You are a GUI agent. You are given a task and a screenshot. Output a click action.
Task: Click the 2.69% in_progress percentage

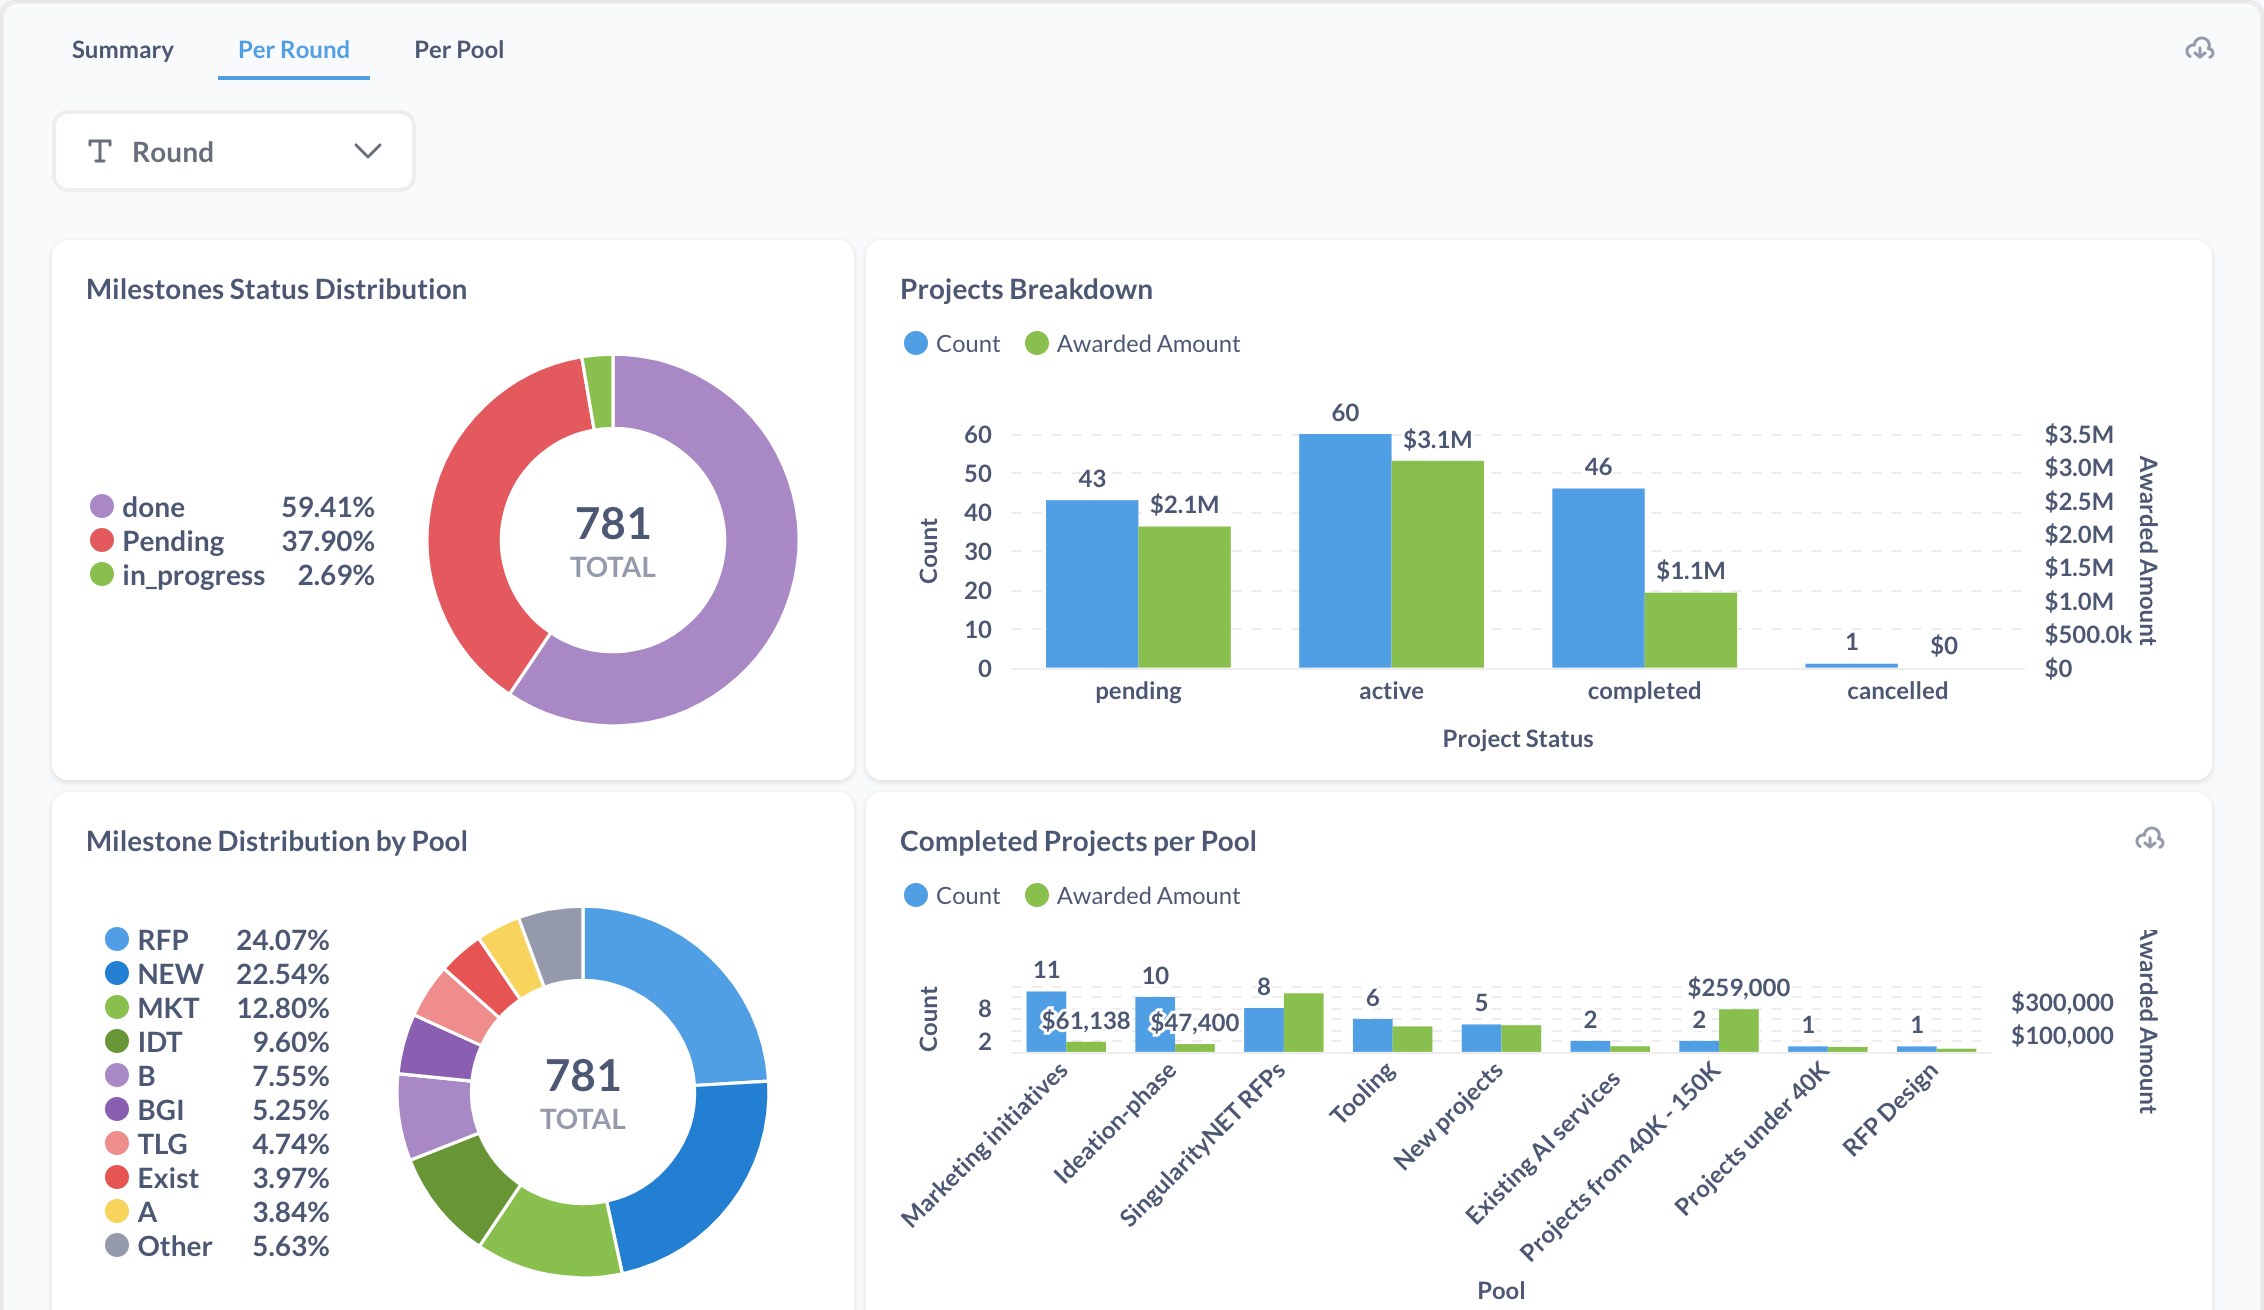336,575
